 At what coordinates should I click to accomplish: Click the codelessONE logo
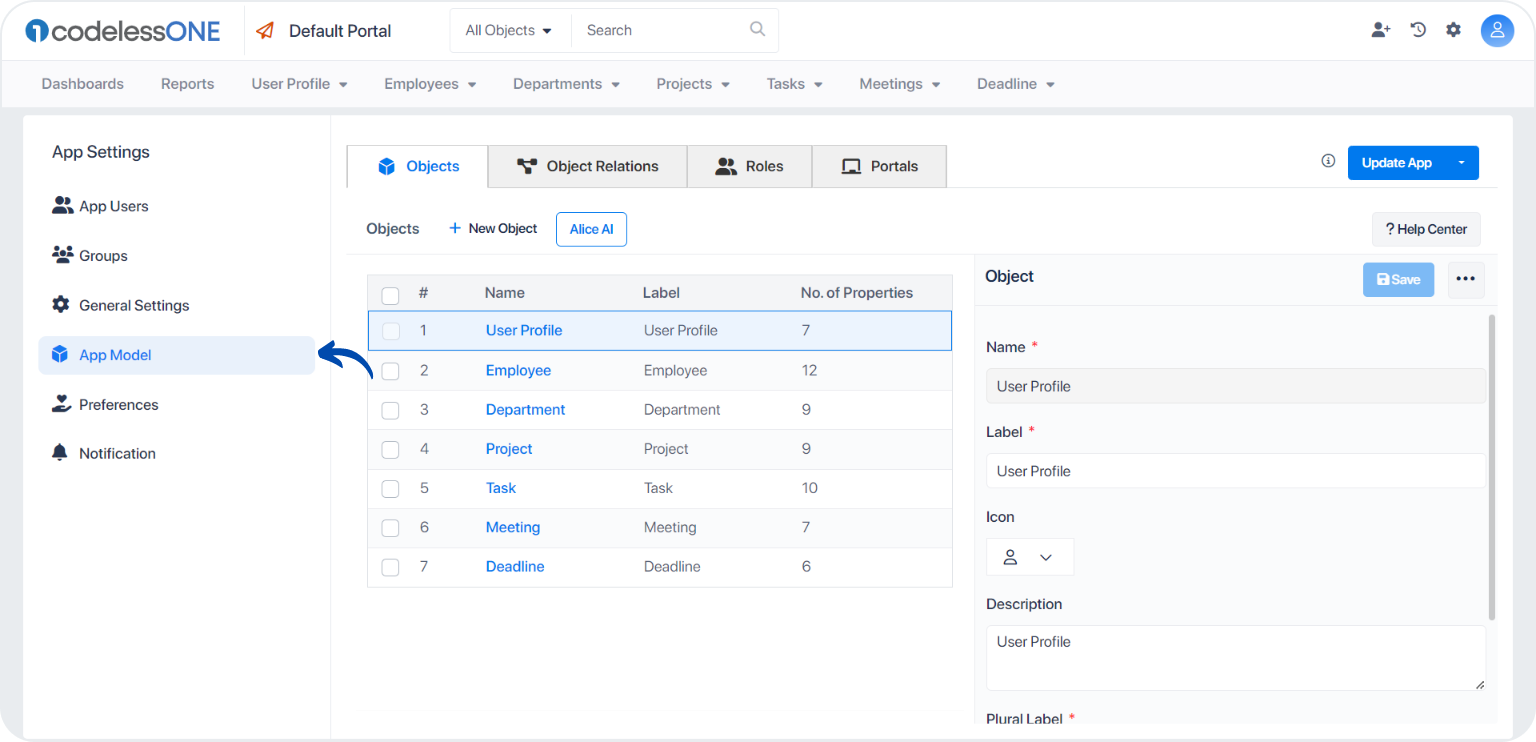[x=122, y=30]
